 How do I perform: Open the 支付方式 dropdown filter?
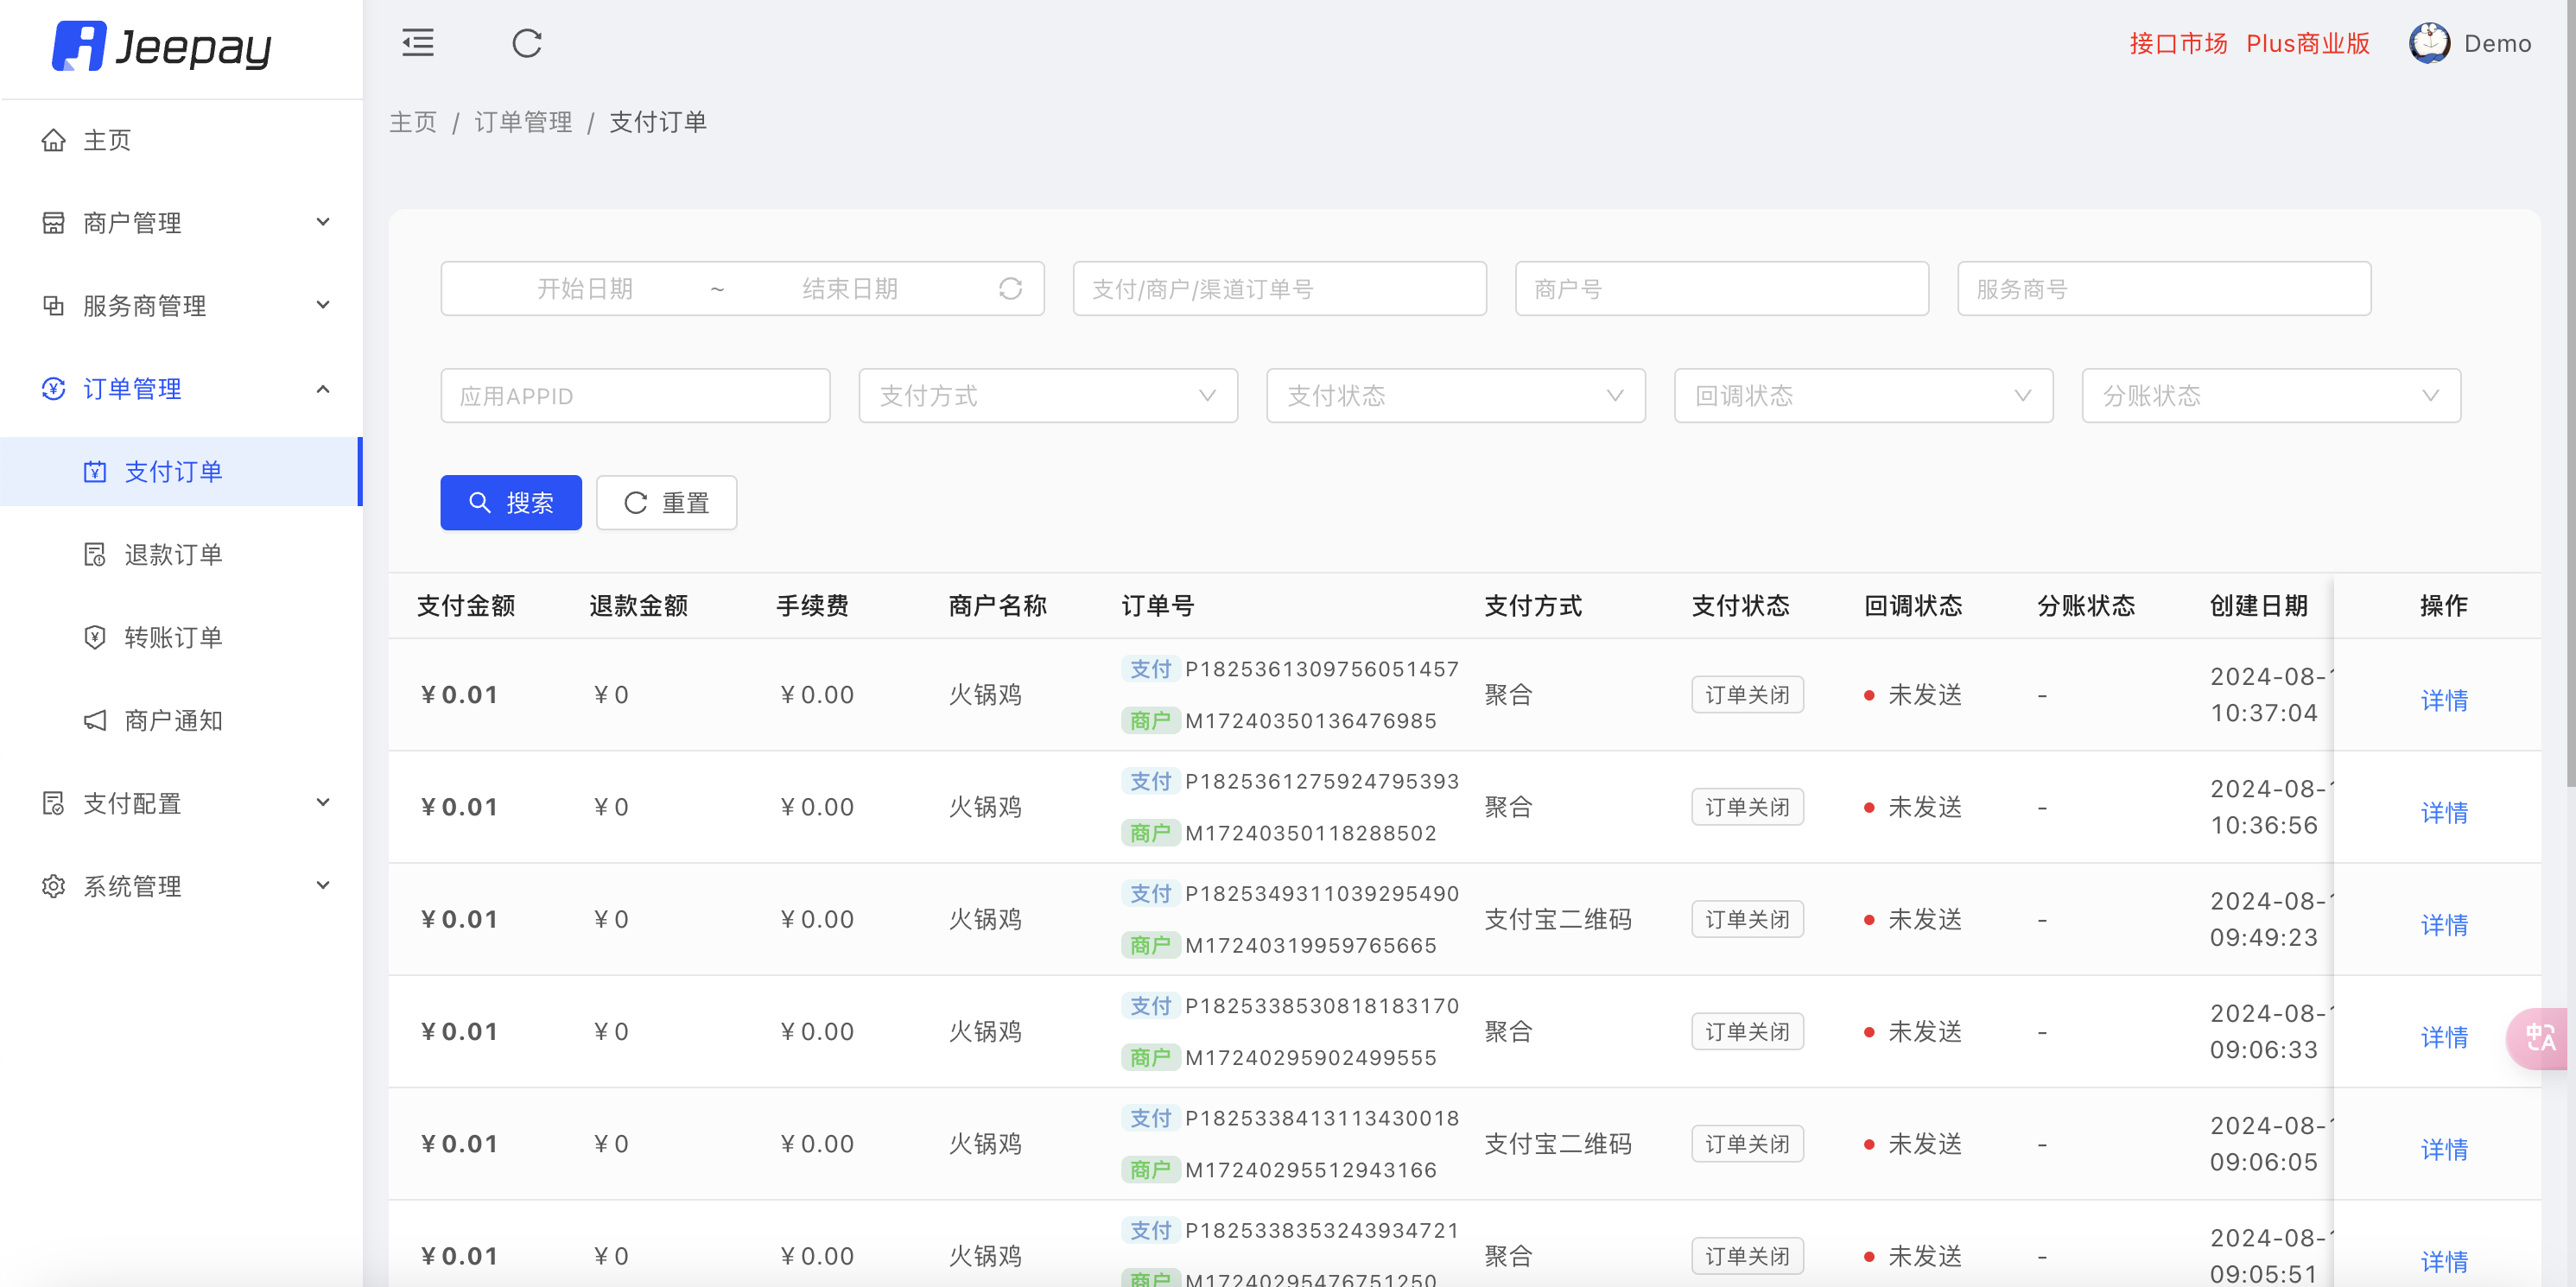[x=1047, y=396]
